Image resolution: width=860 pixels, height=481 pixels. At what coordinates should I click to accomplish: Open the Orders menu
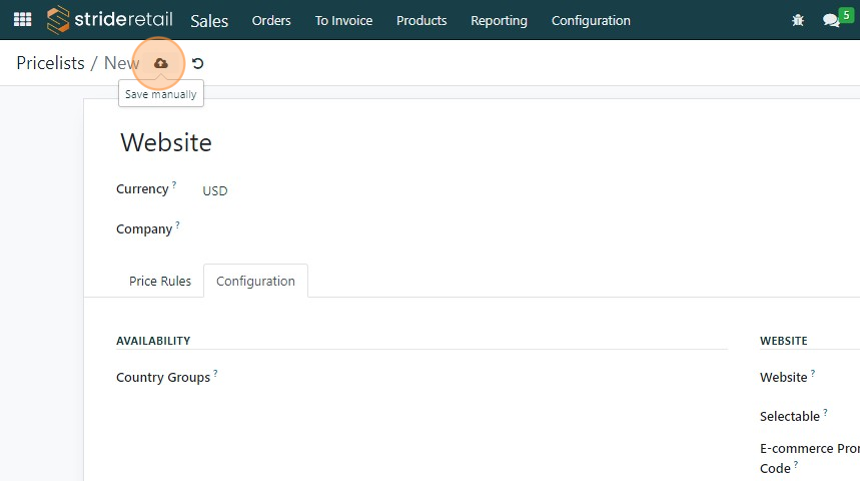[271, 20]
